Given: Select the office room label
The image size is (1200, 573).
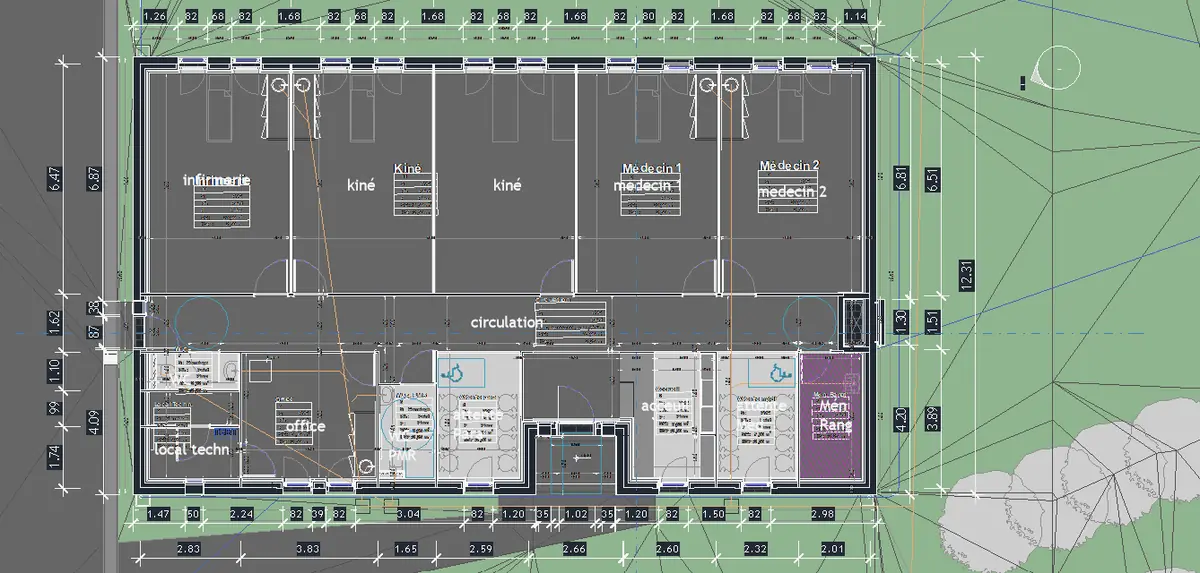Looking at the screenshot, I should click(306, 426).
